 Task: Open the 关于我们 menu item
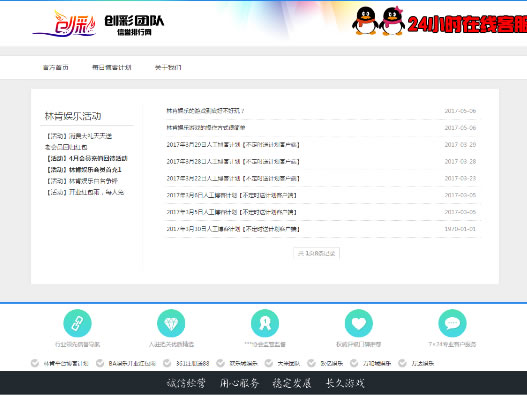point(168,68)
